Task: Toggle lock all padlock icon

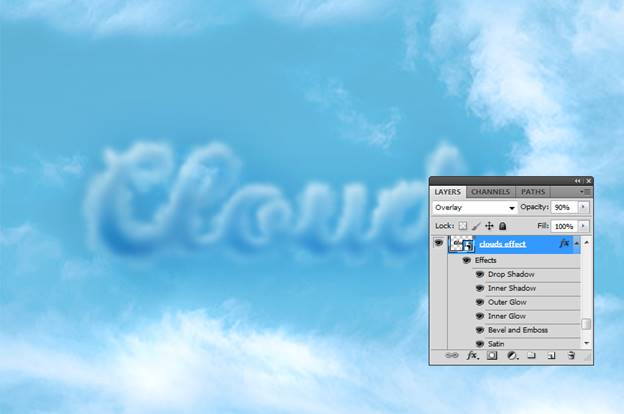Action: (x=503, y=226)
